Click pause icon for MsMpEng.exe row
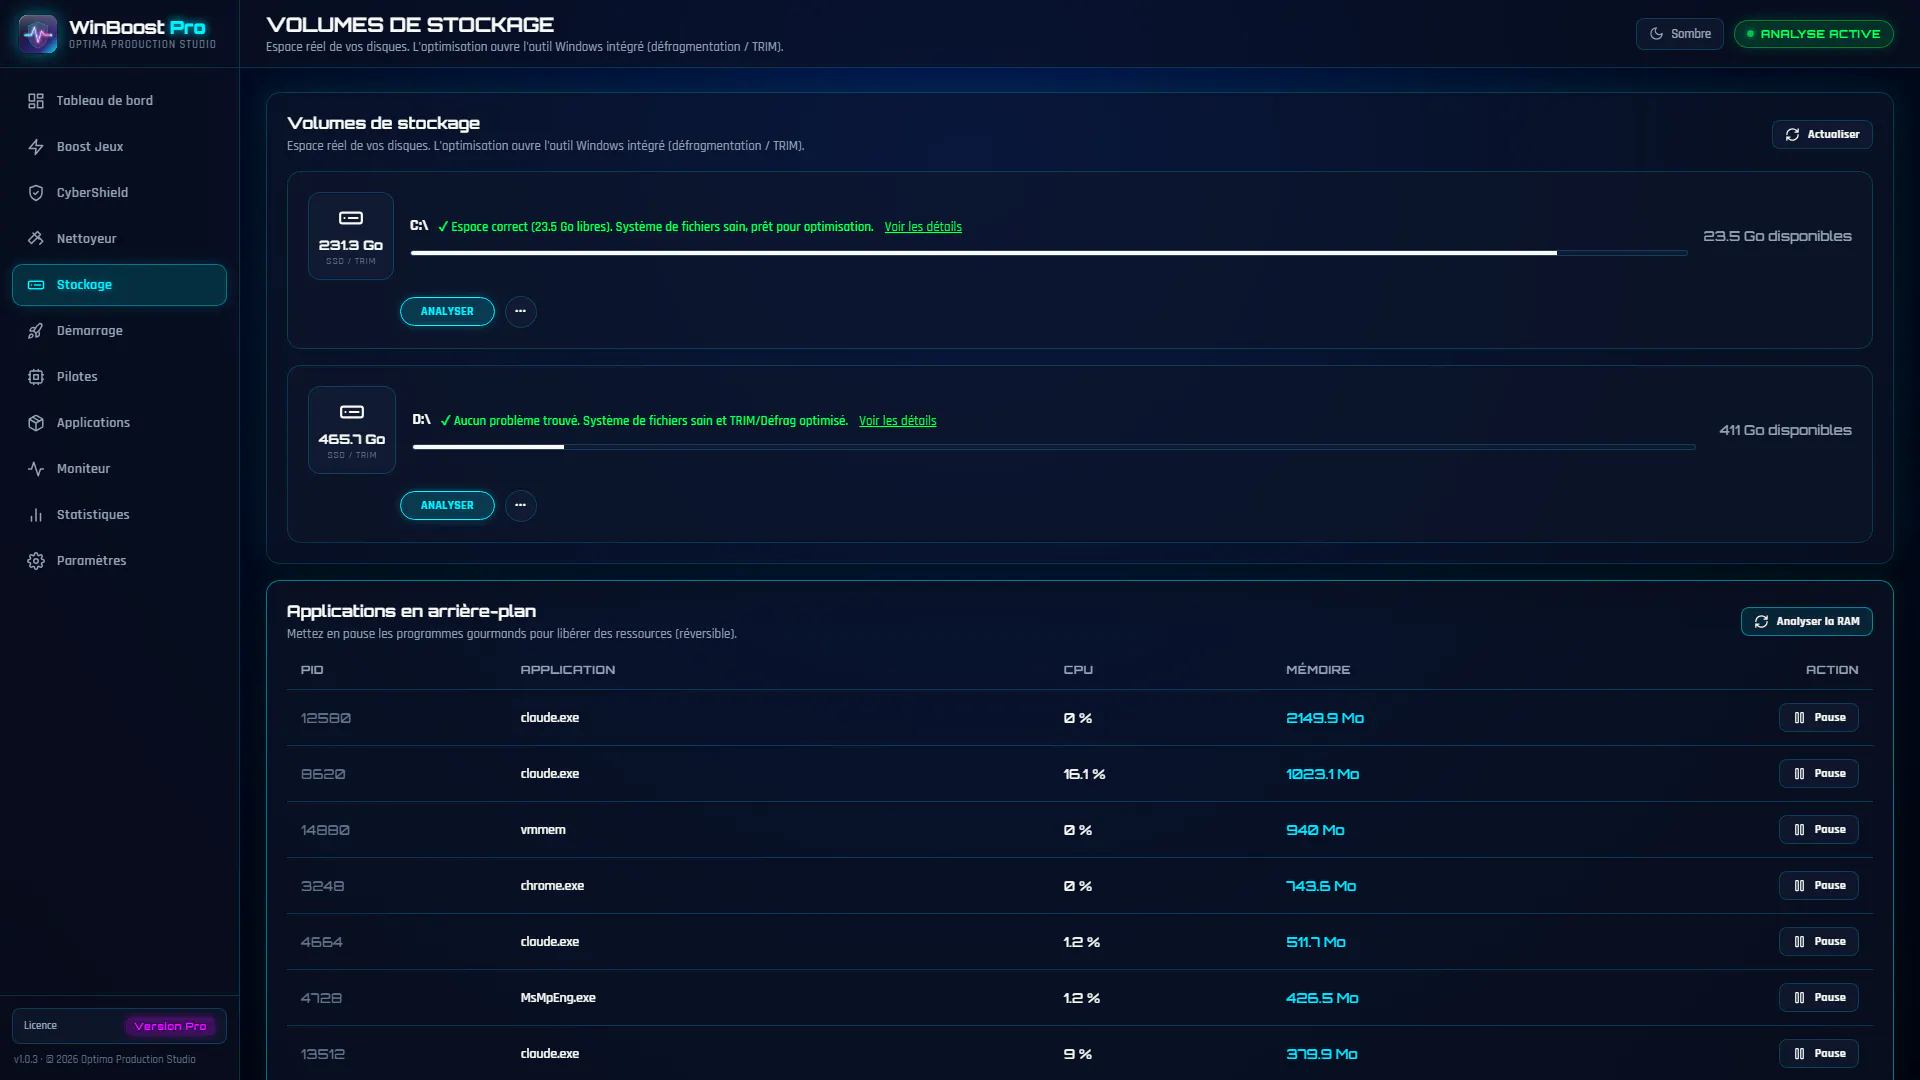Image resolution: width=1920 pixels, height=1080 pixels. pos(1799,998)
